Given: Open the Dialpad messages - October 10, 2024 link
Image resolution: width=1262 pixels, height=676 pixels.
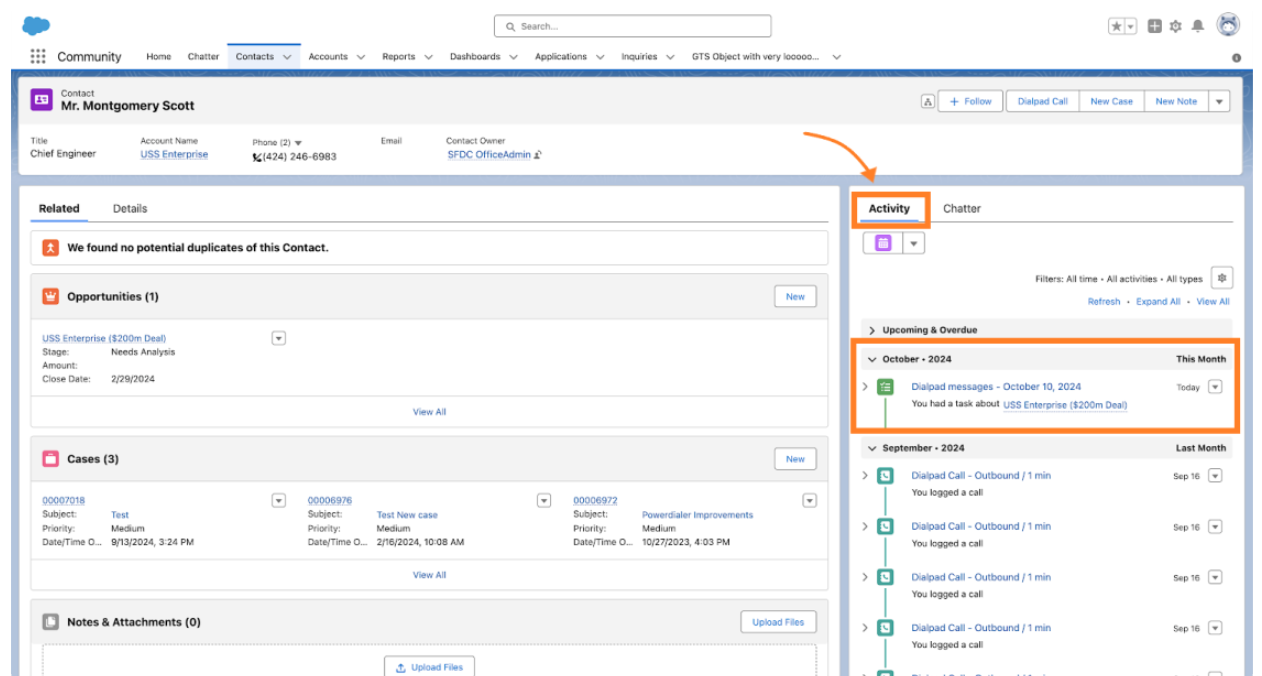Looking at the screenshot, I should pos(996,387).
